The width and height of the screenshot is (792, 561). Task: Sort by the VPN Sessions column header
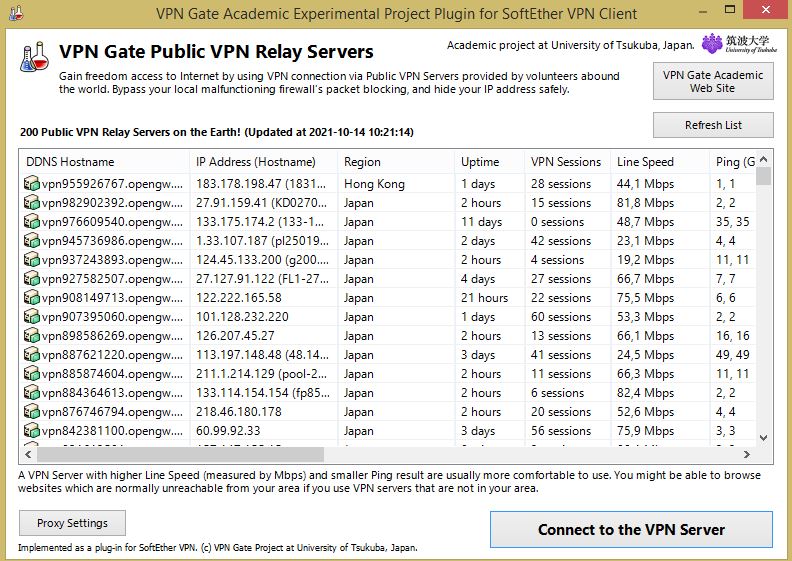566,161
